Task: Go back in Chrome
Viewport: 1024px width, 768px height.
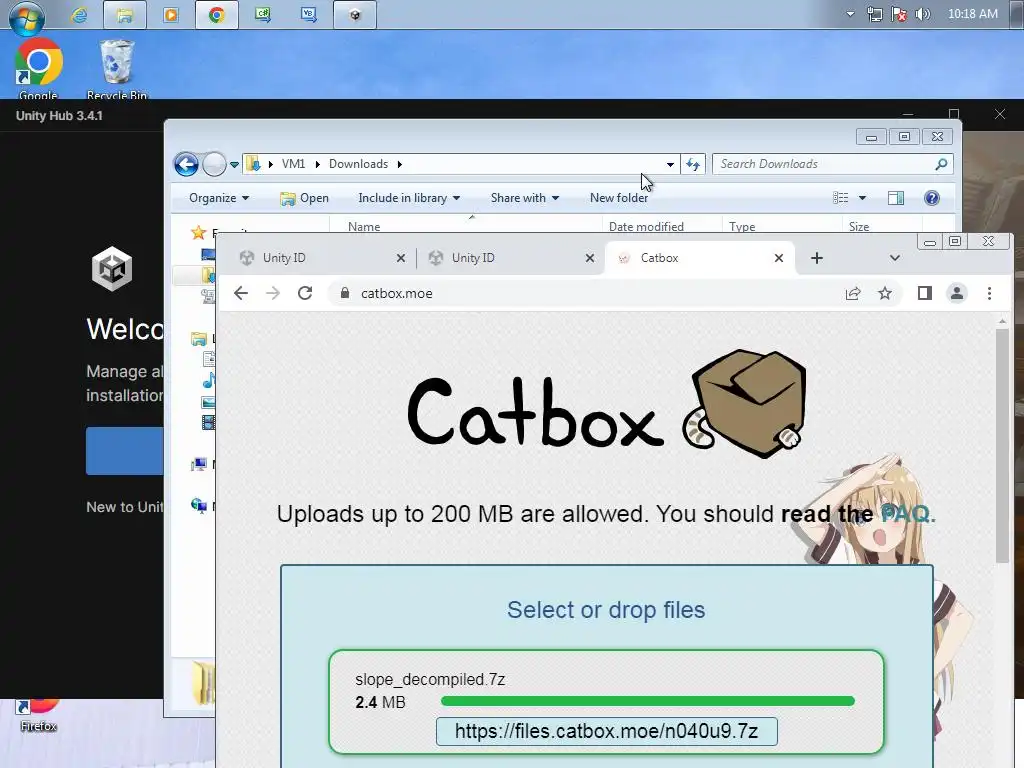Action: click(x=241, y=293)
